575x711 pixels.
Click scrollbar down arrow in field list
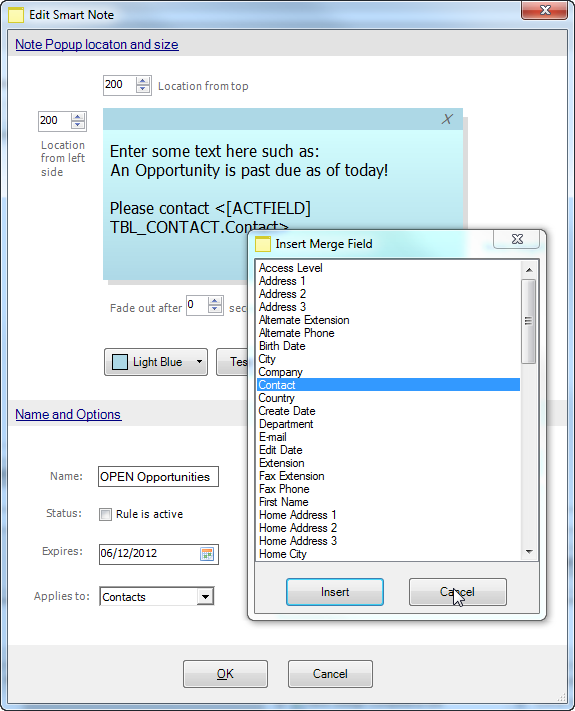[x=529, y=552]
